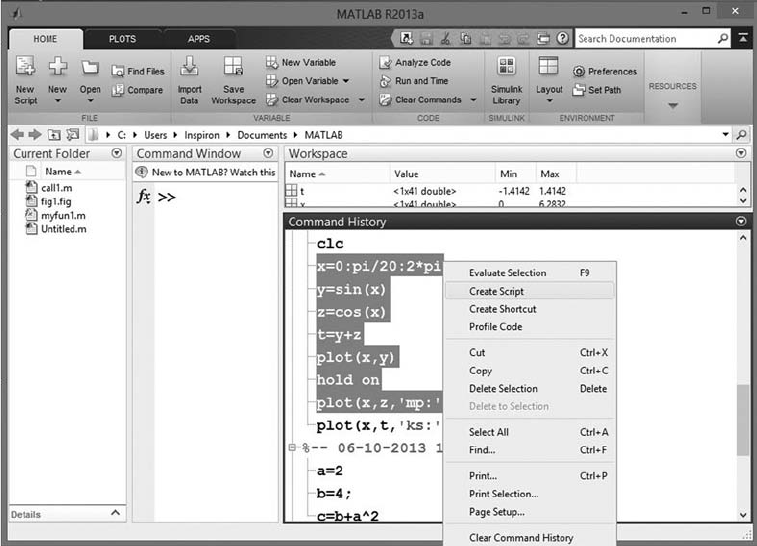The width and height of the screenshot is (757, 546).
Task: Click the back arrow in the address bar
Action: coord(17,135)
